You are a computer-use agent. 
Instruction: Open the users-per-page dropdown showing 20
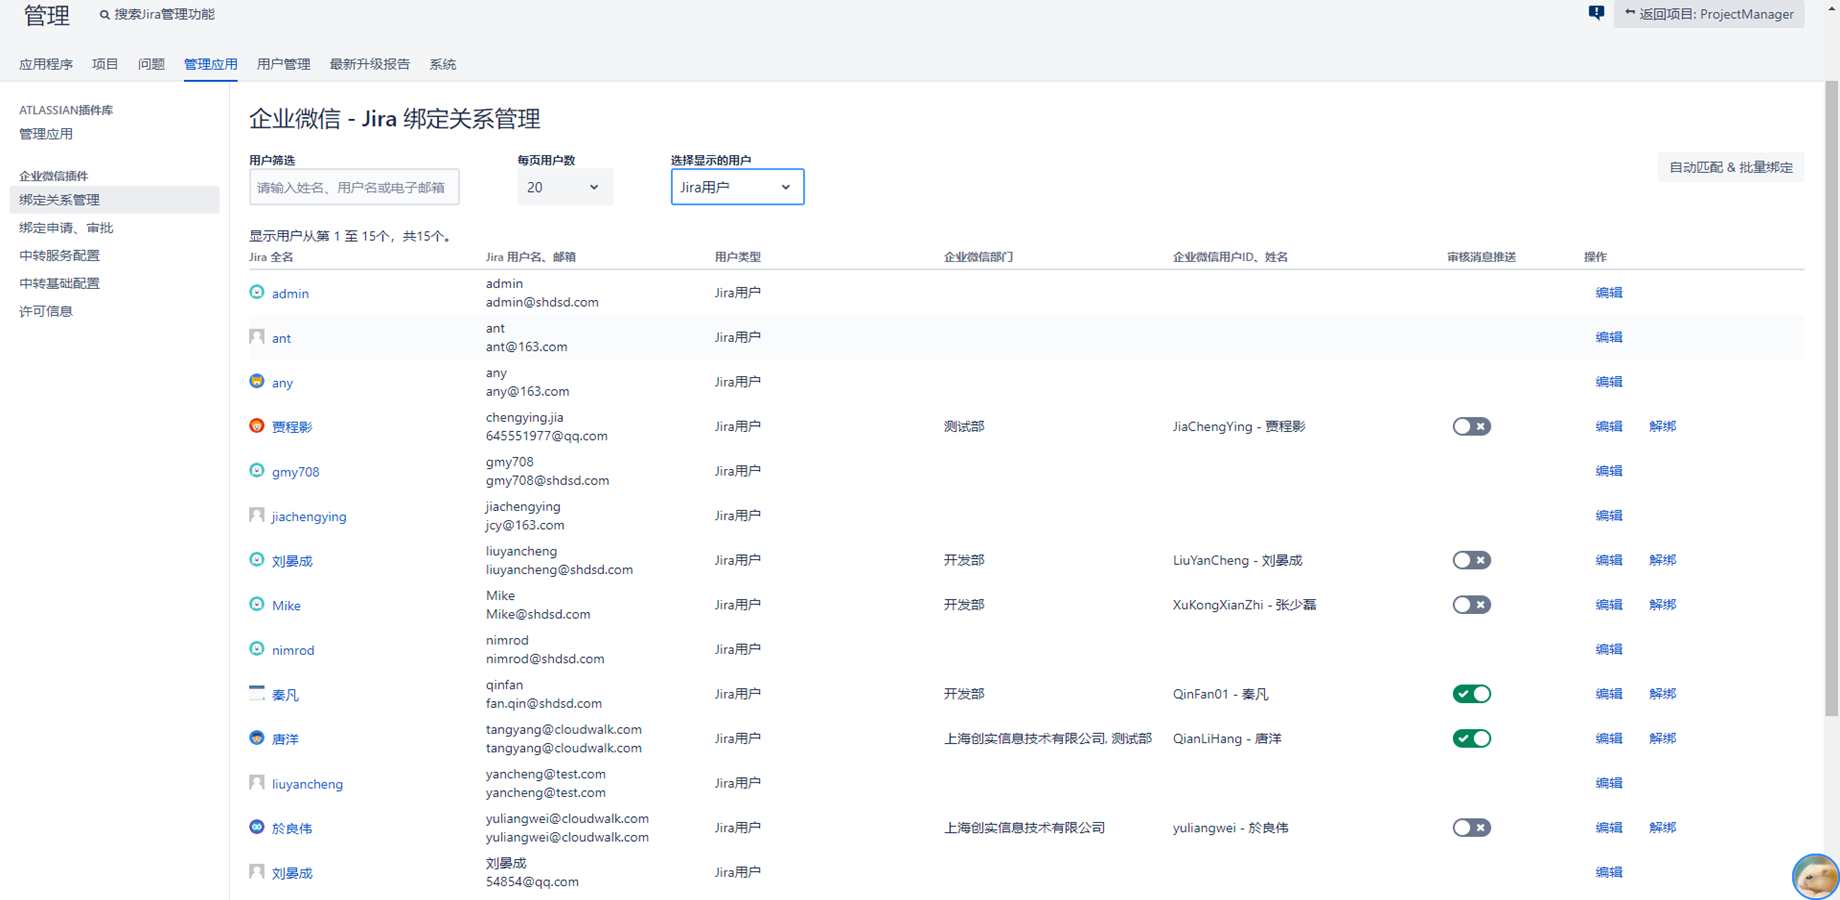tap(564, 187)
